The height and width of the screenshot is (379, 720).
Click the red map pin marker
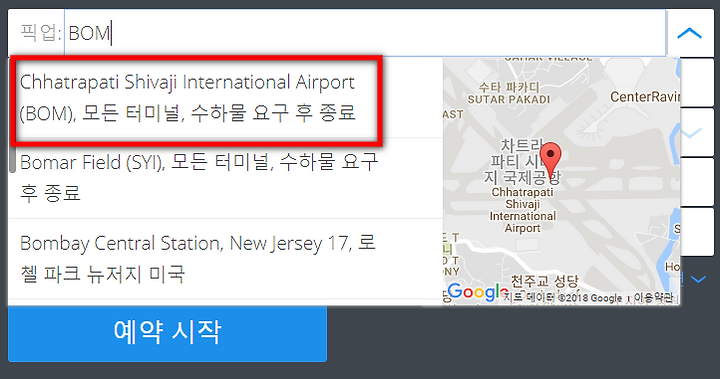click(x=550, y=160)
